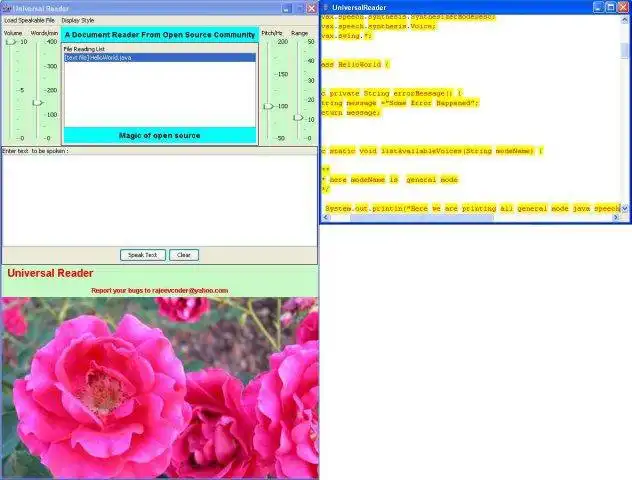Click inside the text to be spoken area
Viewport: 632px width, 480px height.
[x=160, y=200]
